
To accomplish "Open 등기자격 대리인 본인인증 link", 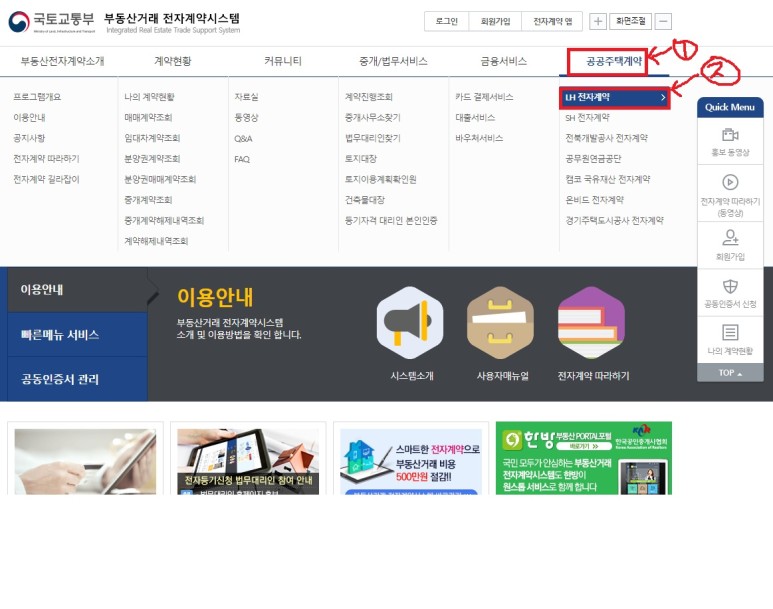I will tap(391, 220).
